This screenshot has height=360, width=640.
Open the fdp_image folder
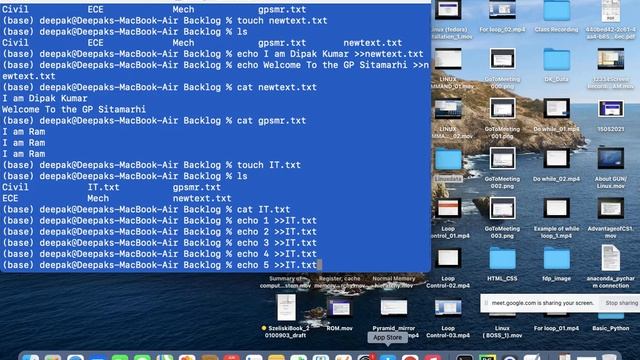pyautogui.click(x=556, y=258)
